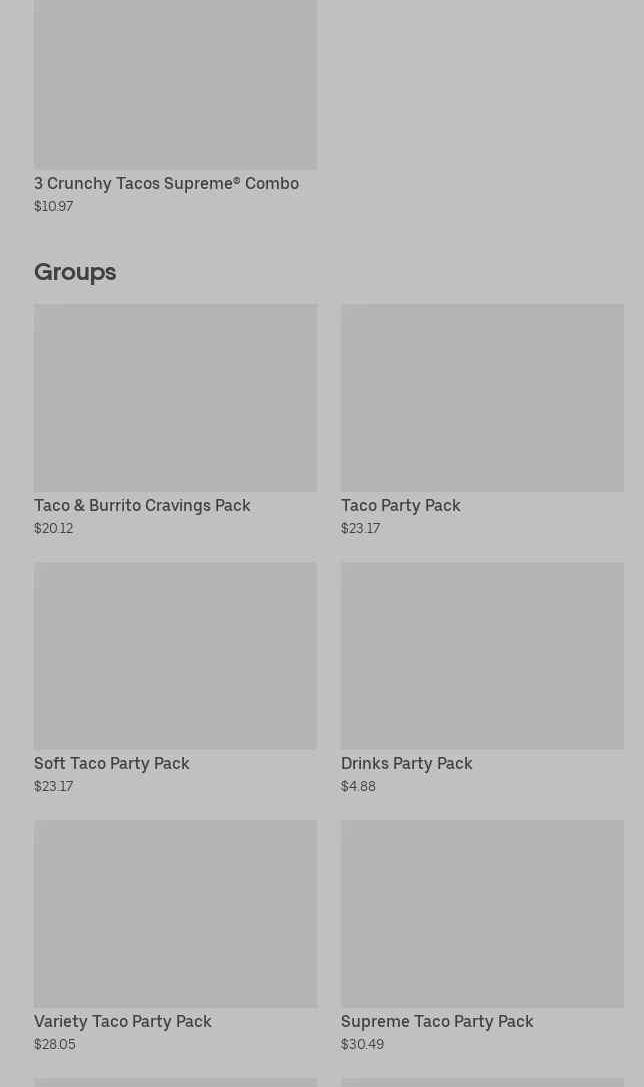The height and width of the screenshot is (1087, 644).
Task: Choose the Supreme Taco Party Pack title
Action: pyautogui.click(x=437, y=1021)
